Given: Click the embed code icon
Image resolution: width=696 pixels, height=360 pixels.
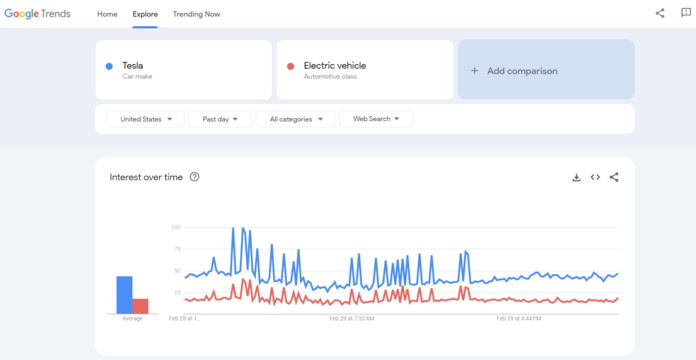Looking at the screenshot, I should coord(595,177).
